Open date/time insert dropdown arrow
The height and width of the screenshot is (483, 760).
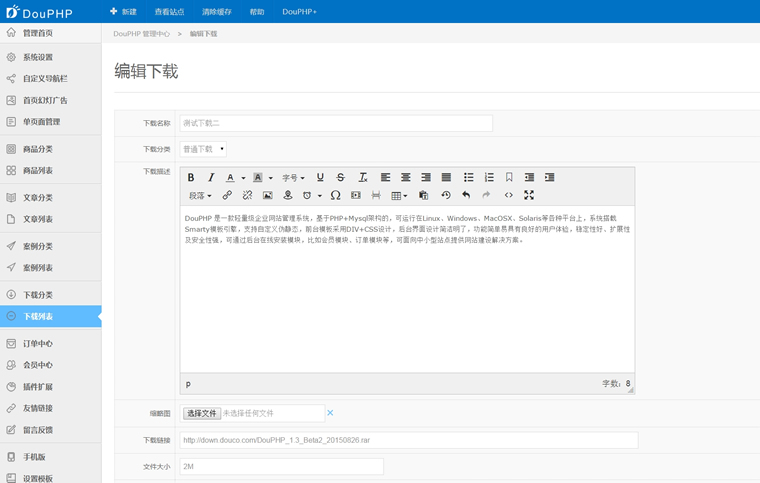[319, 196]
